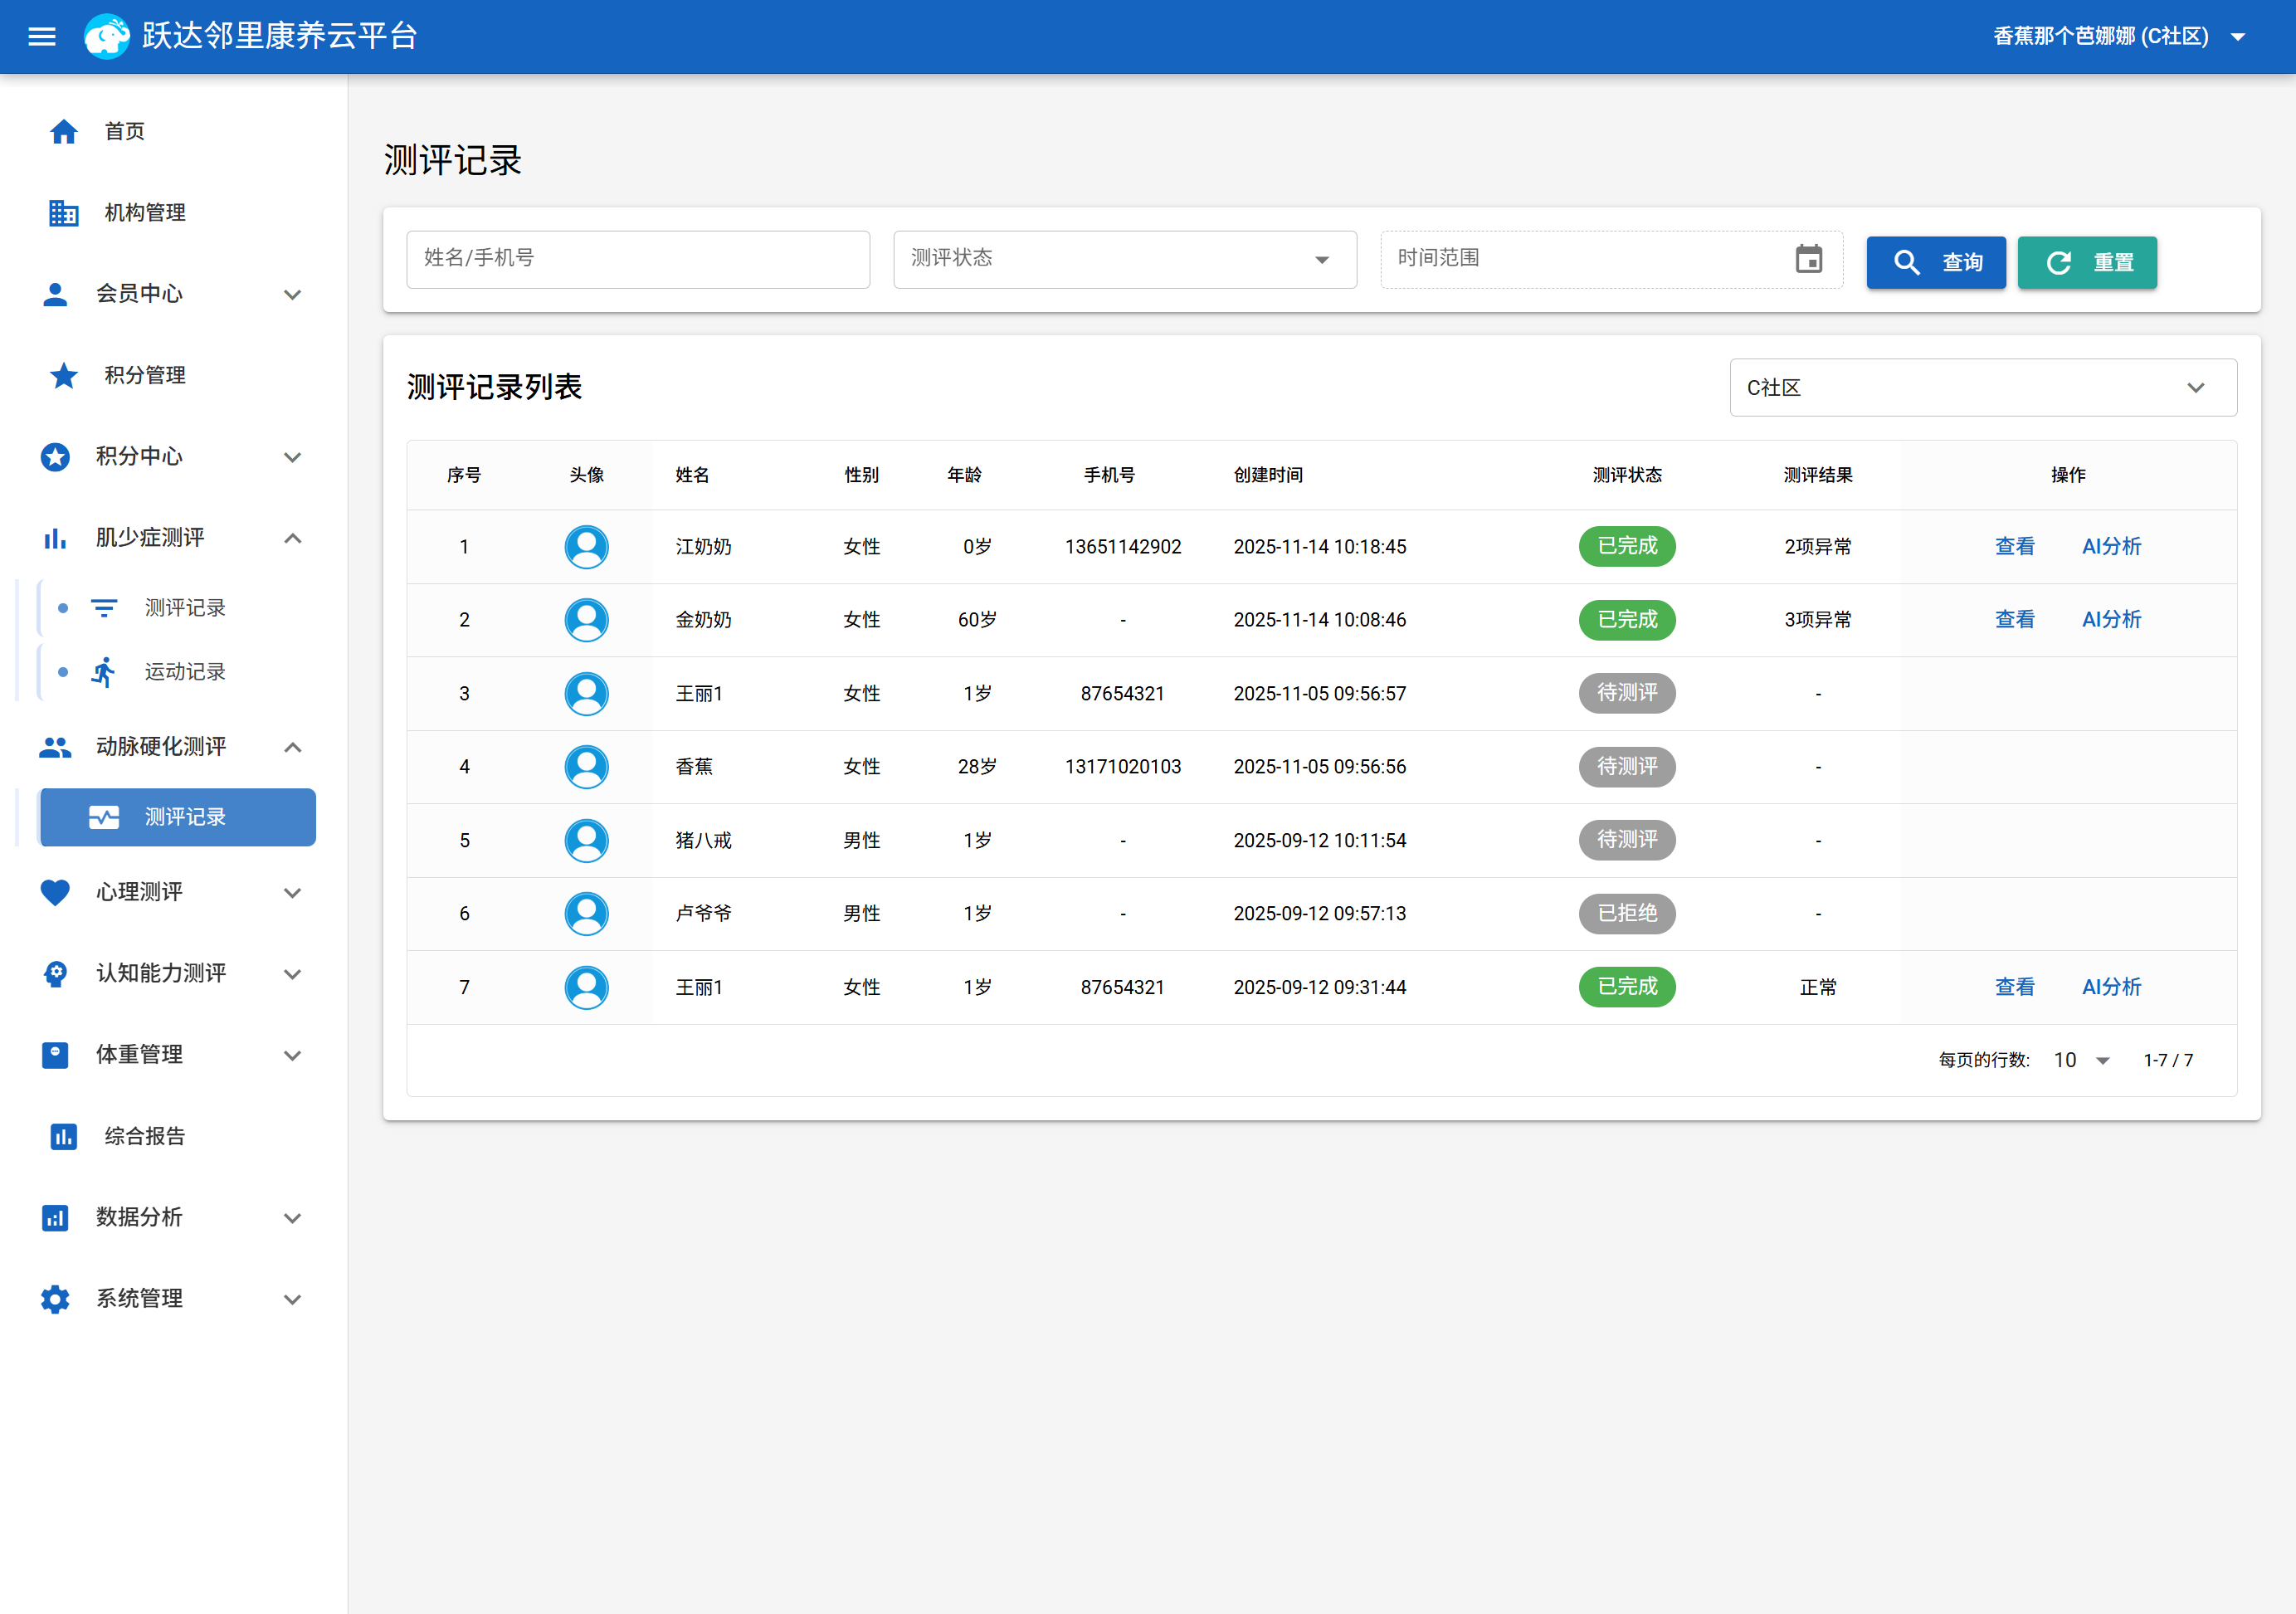This screenshot has height=1614, width=2296.
Task: Open the user account dropdown 香蕉那个芭娜娜
Action: (2120, 37)
